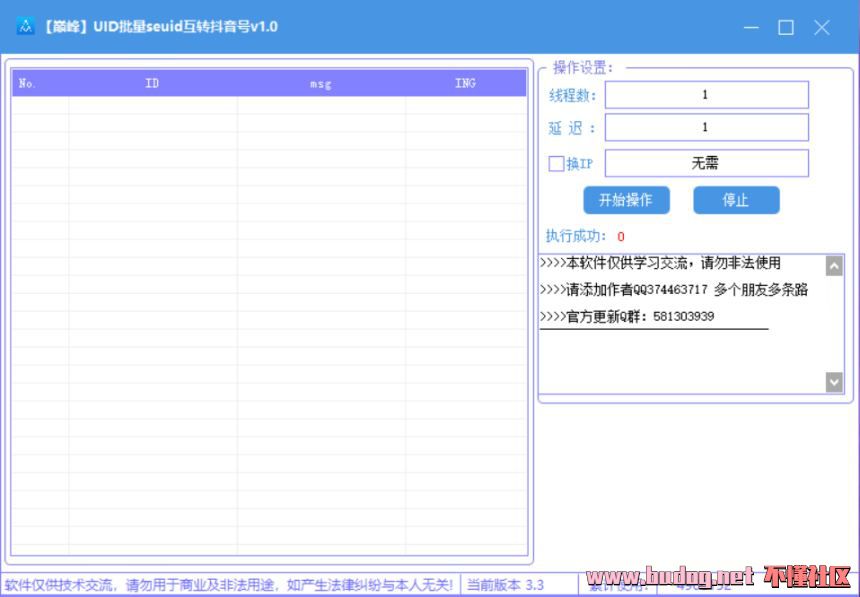Click the msg column header
This screenshot has height=597, width=860.
(320, 84)
